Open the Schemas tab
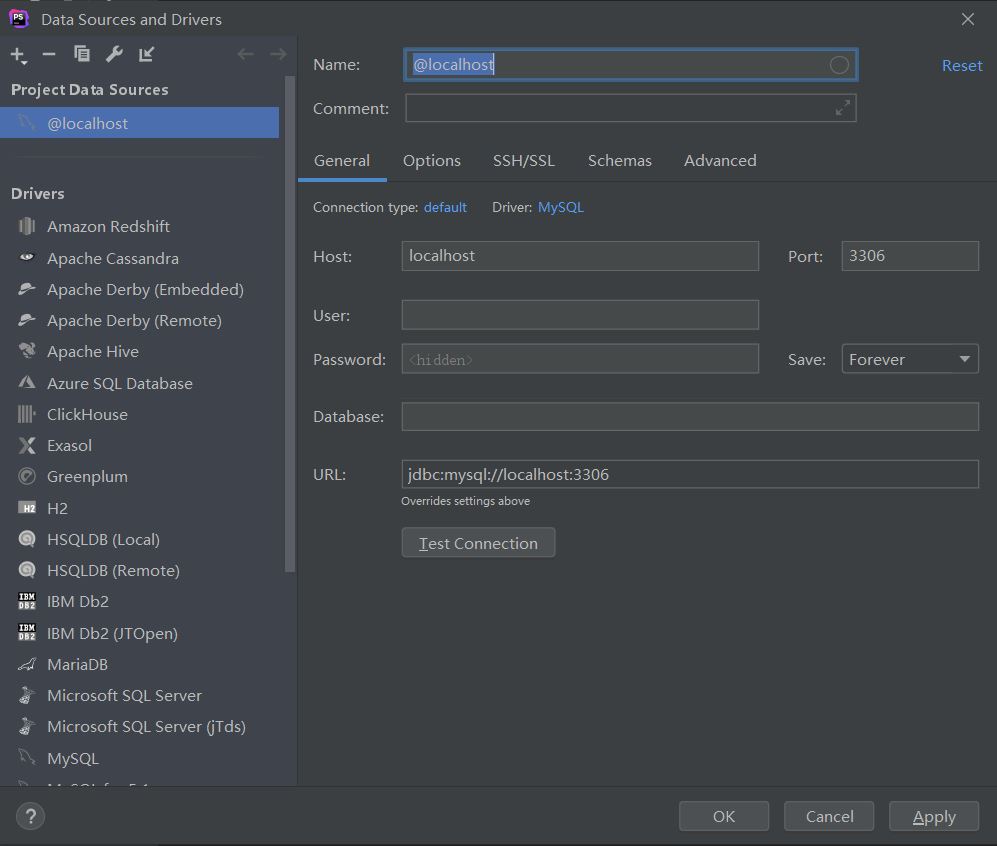The image size is (997, 846). pyautogui.click(x=619, y=160)
